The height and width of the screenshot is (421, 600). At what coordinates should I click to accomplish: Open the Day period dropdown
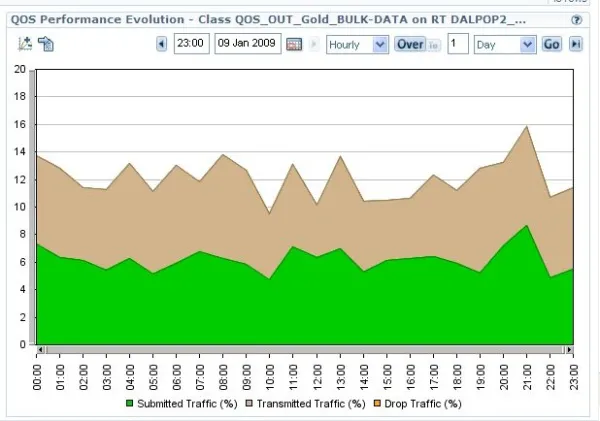pyautogui.click(x=505, y=44)
